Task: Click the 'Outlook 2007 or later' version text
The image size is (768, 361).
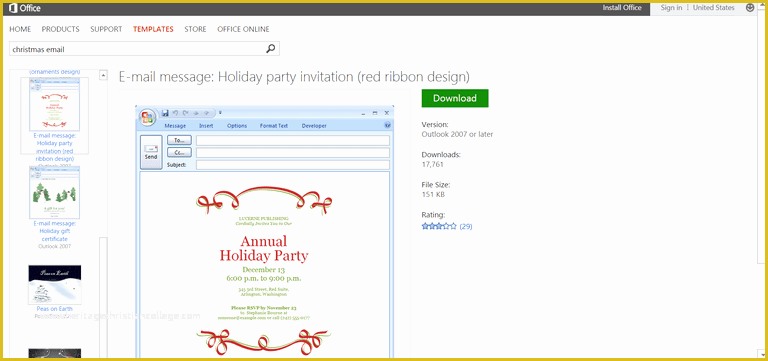Action: tap(457, 134)
